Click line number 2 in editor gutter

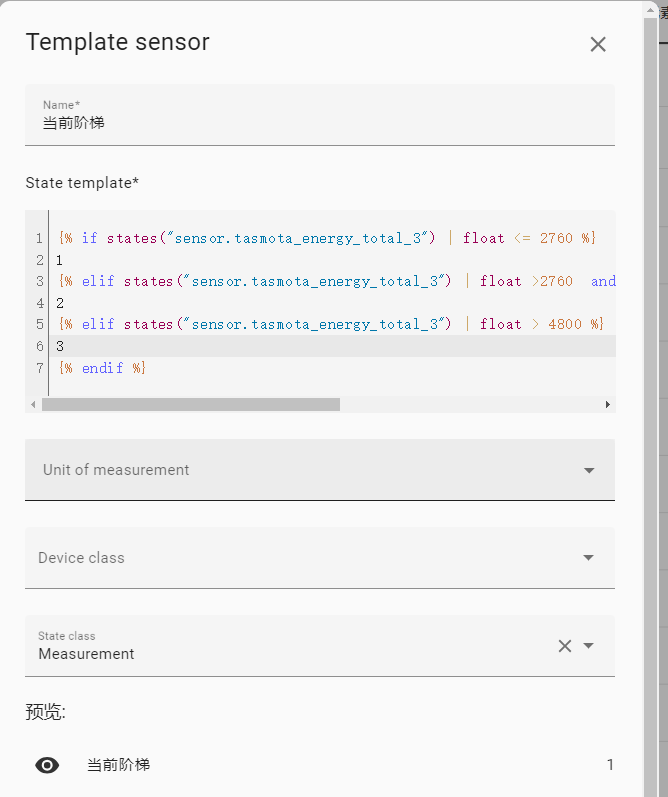point(39,260)
